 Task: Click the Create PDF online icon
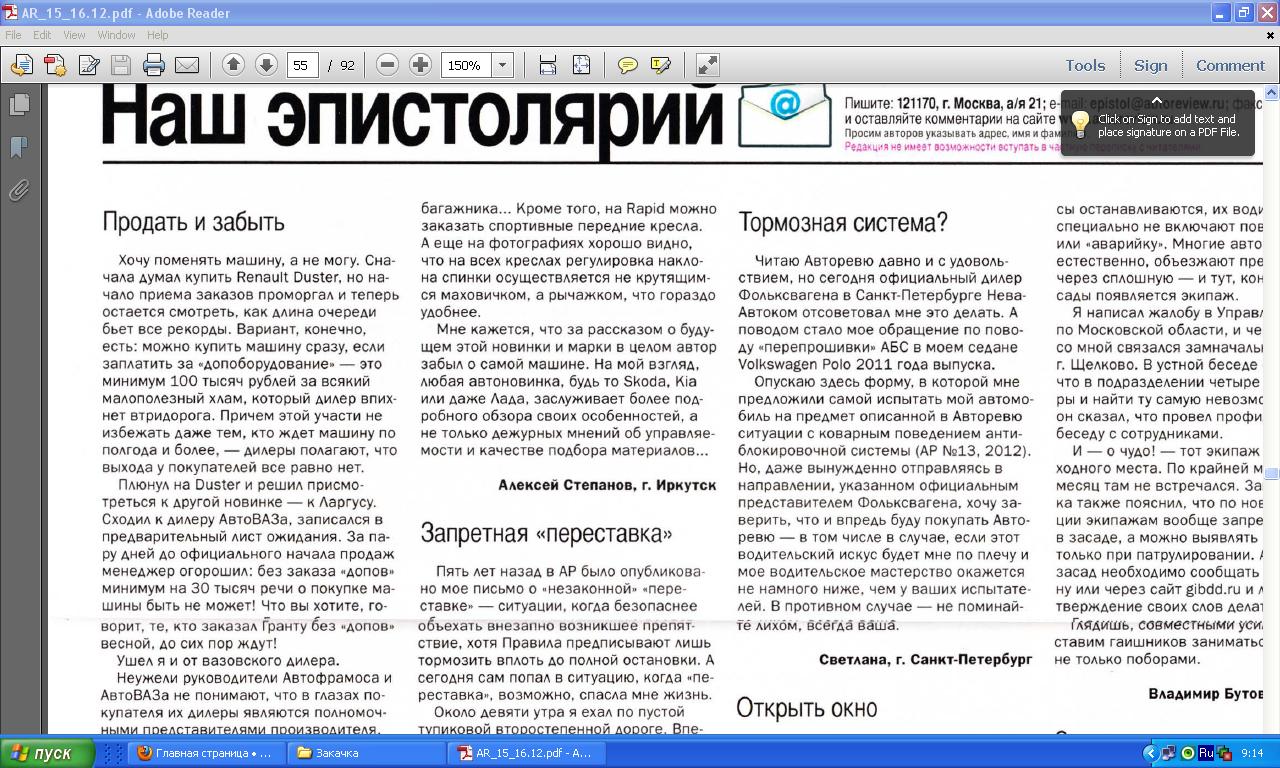[x=55, y=65]
